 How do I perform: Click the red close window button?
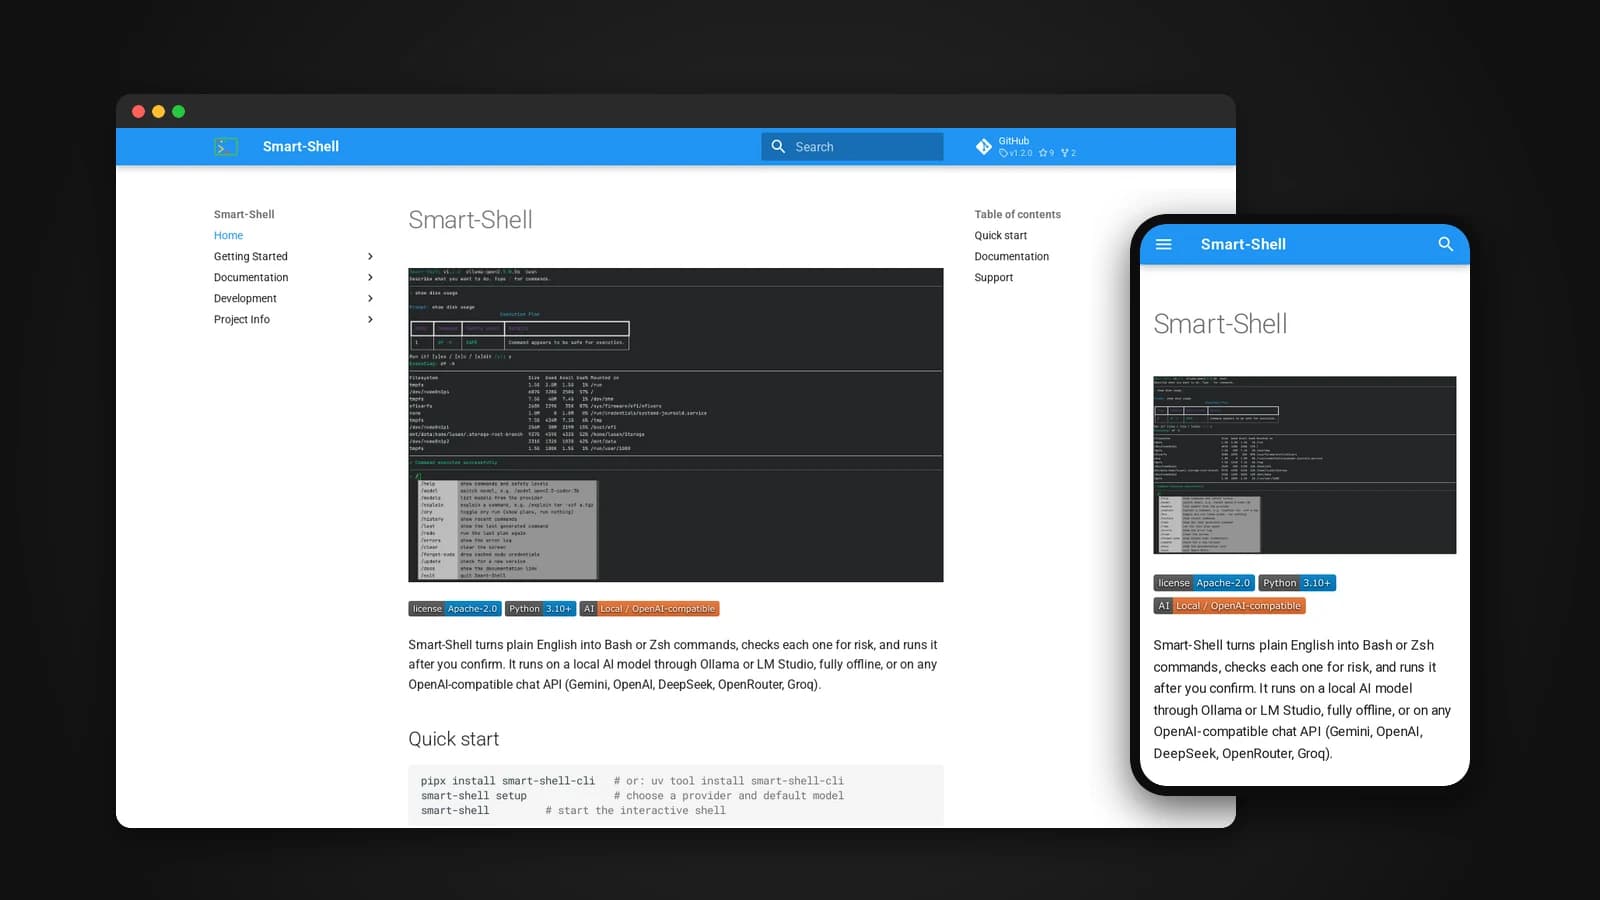click(x=139, y=112)
